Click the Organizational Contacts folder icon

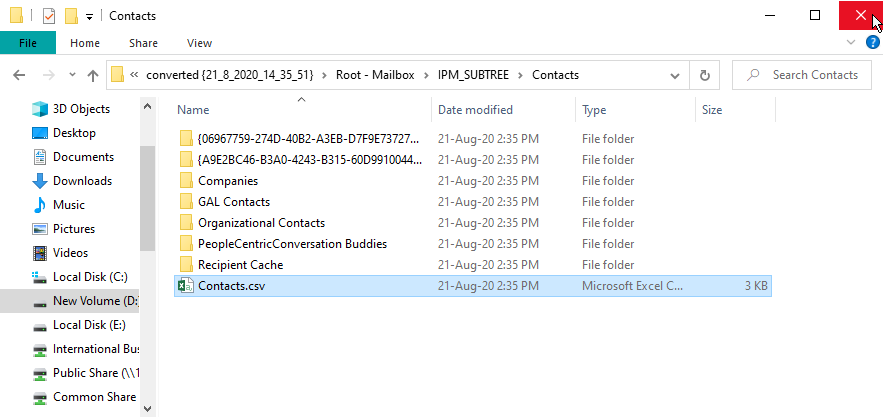click(186, 223)
